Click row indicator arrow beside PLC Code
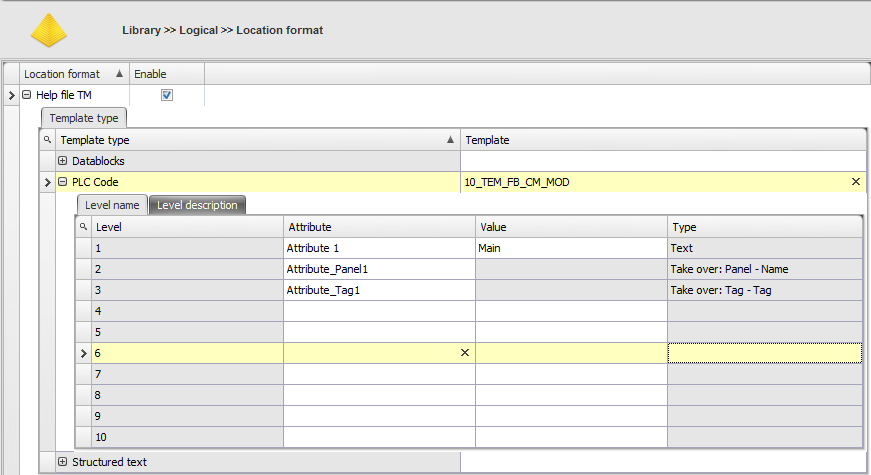This screenshot has width=871, height=475. 47,182
